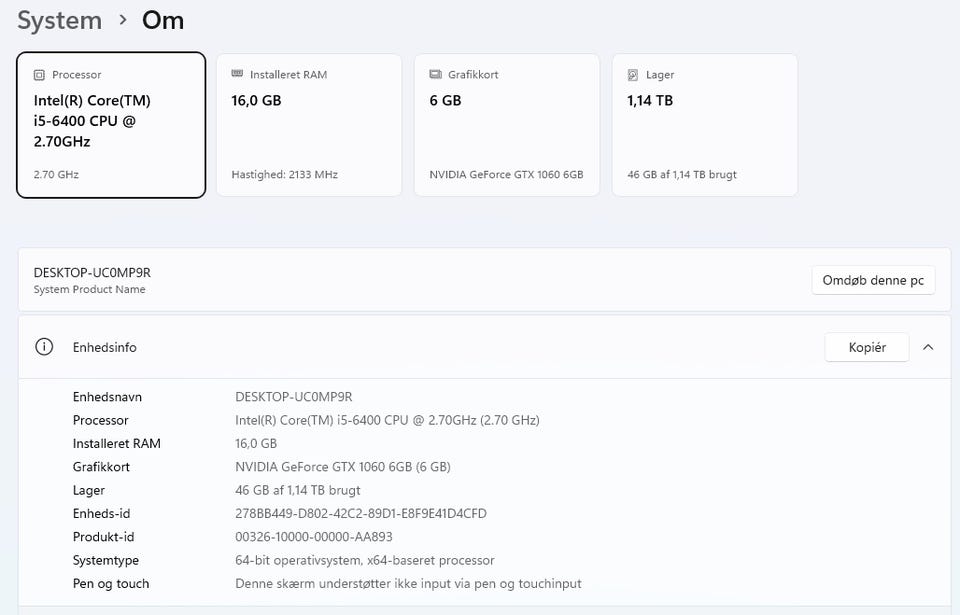The width and height of the screenshot is (960, 615).
Task: Click Omdøb denne pc button
Action: pos(873,280)
